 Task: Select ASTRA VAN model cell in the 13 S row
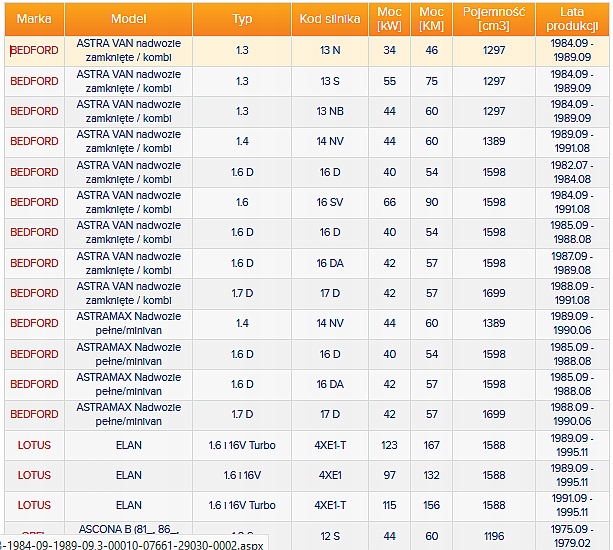pyautogui.click(x=129, y=81)
